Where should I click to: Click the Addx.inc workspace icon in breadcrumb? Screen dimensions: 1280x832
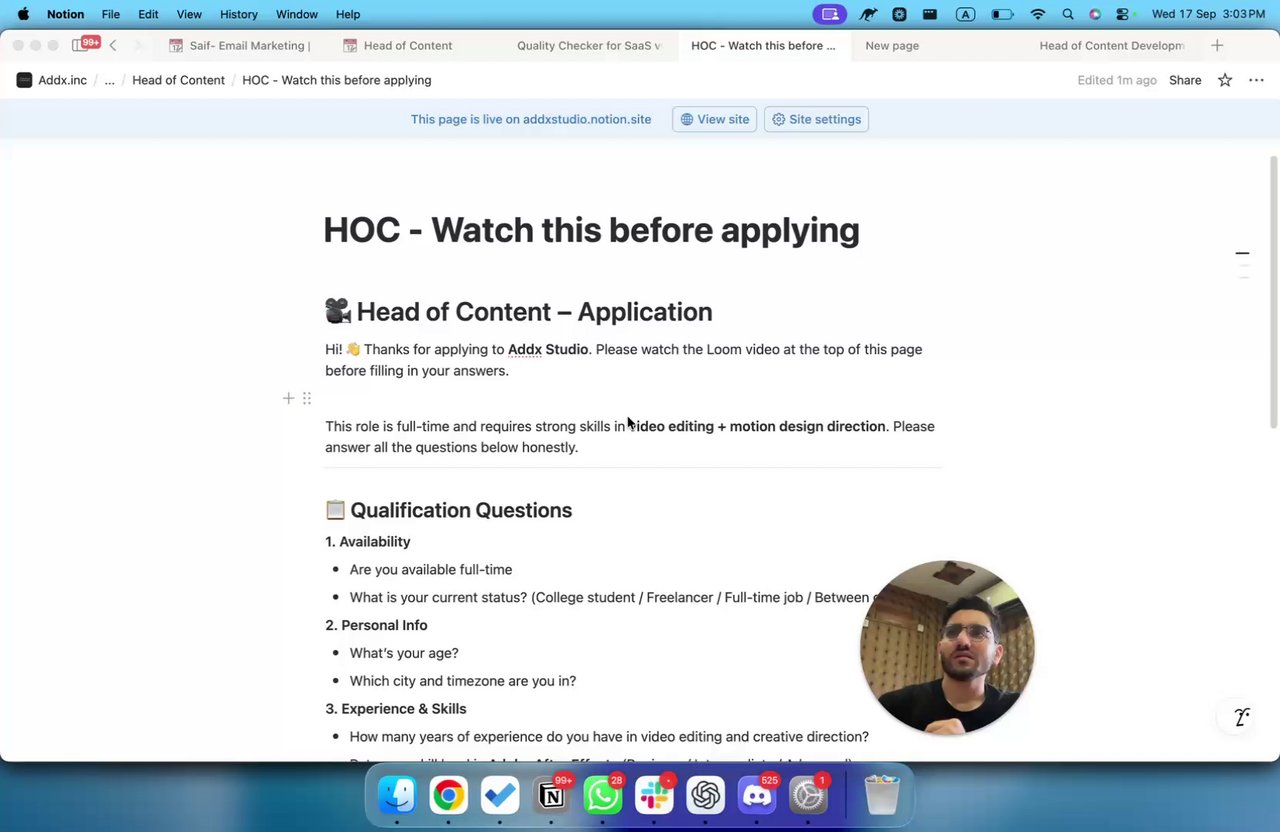click(x=24, y=80)
